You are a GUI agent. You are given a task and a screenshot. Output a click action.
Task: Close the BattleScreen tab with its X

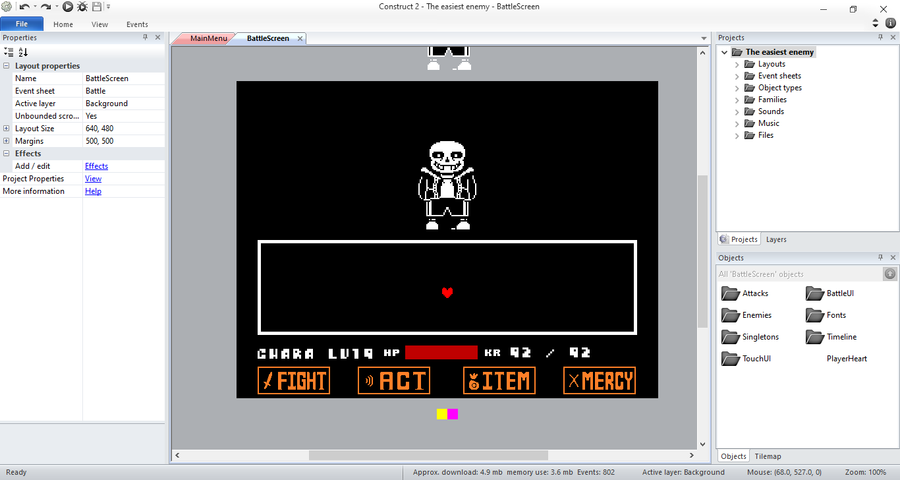click(300, 38)
